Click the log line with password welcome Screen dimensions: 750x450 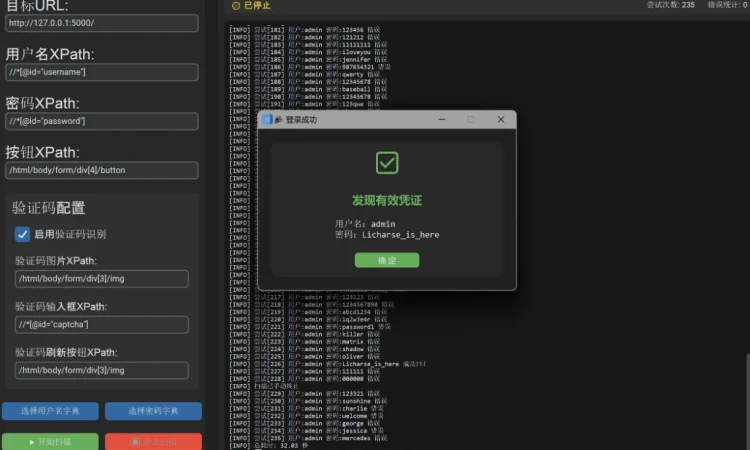306,416
